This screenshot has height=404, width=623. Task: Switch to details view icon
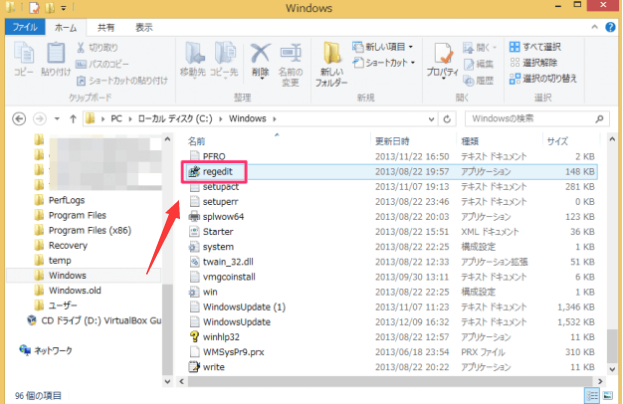[592, 396]
